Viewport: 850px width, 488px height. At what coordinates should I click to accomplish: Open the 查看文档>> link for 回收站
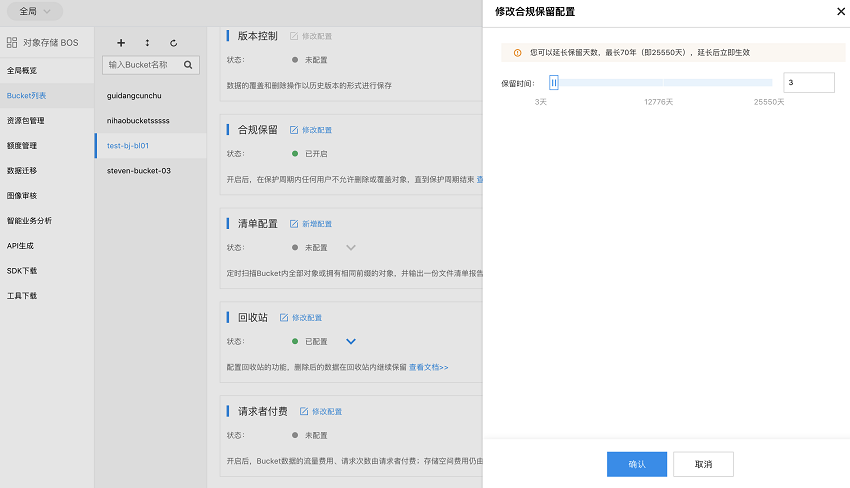point(428,367)
